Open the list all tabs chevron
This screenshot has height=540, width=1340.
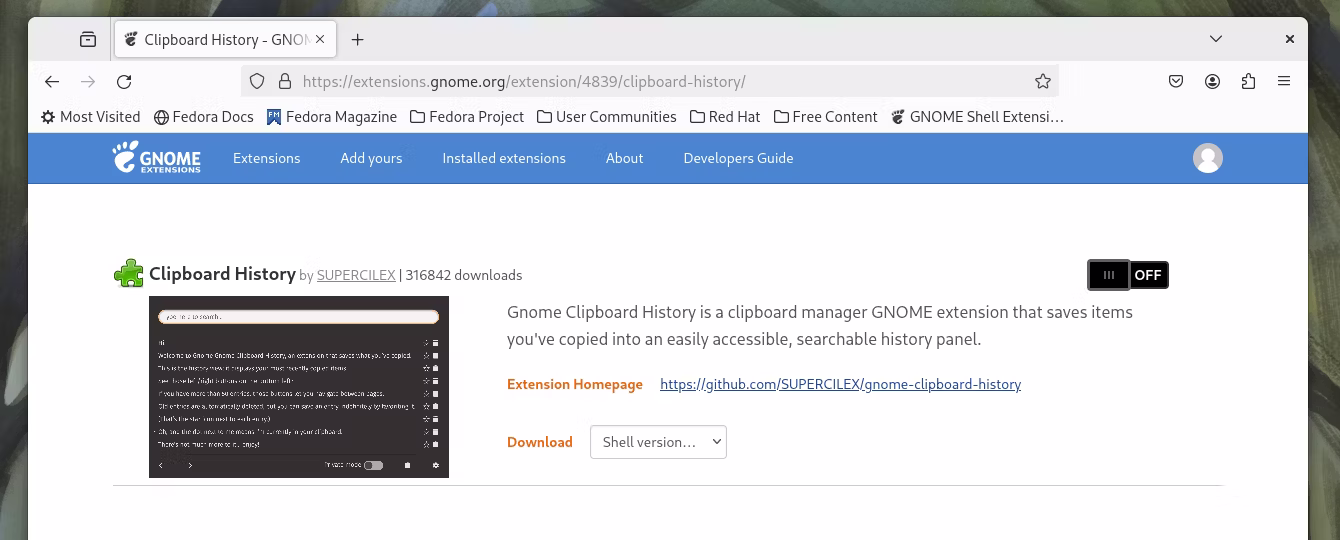1216,40
